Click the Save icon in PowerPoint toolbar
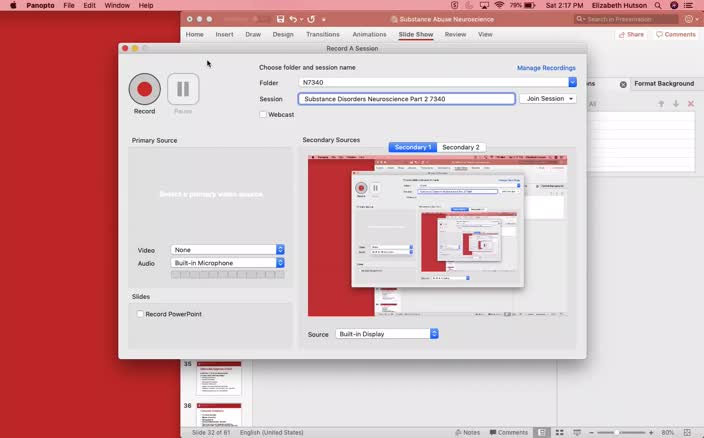Image resolution: width=704 pixels, height=438 pixels. tap(280, 19)
